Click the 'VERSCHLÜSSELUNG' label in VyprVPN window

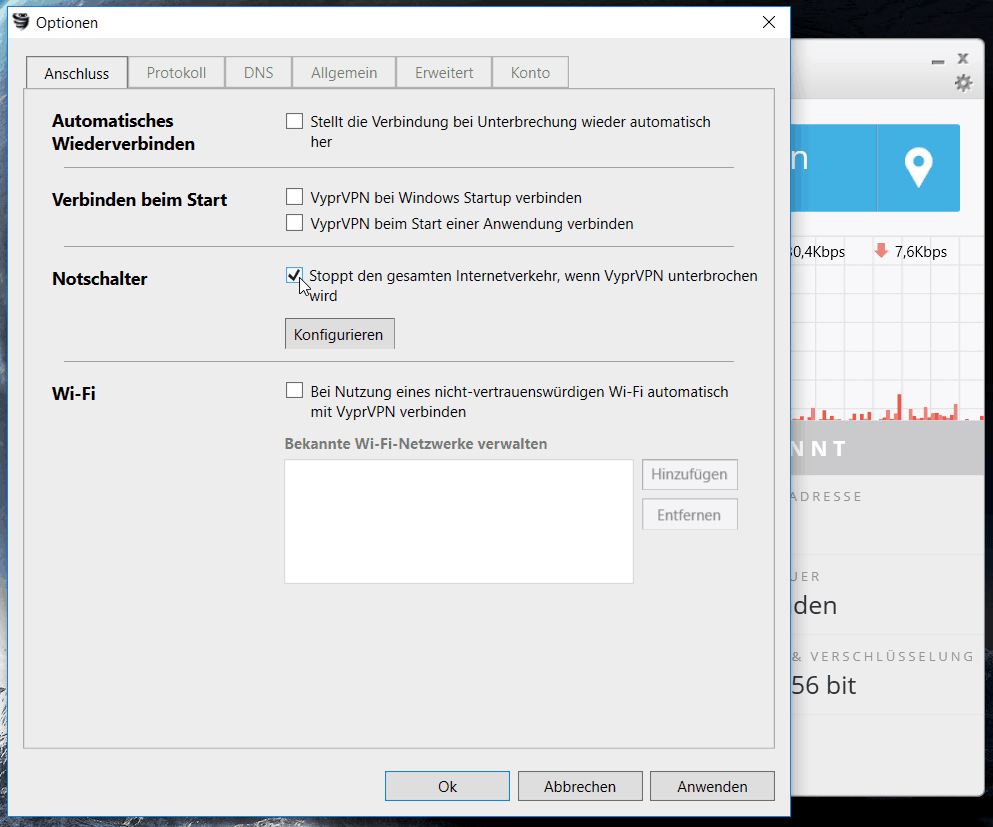[892, 656]
